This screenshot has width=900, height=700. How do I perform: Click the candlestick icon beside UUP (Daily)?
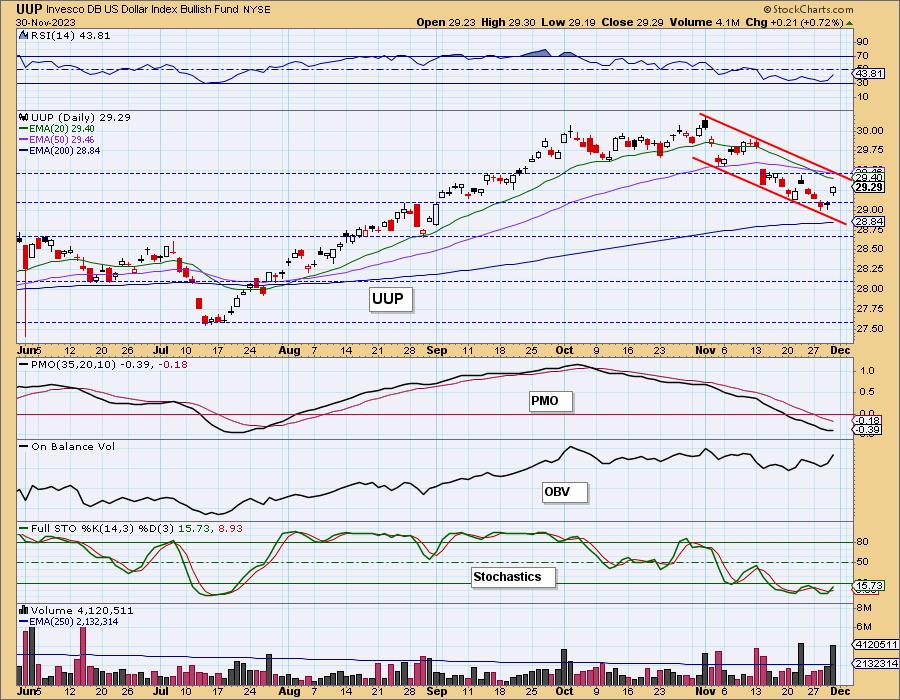[x=24, y=117]
